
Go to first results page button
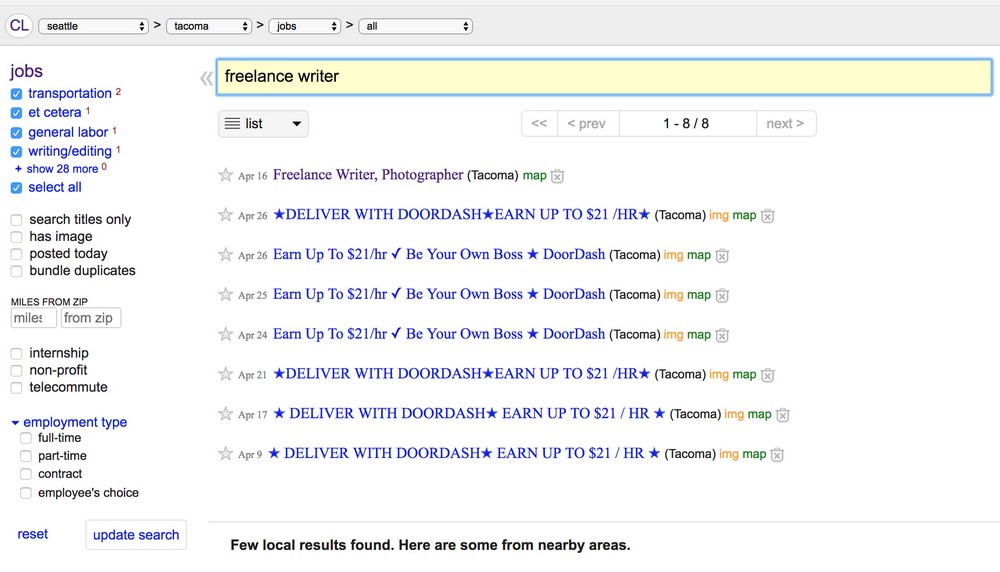[540, 124]
